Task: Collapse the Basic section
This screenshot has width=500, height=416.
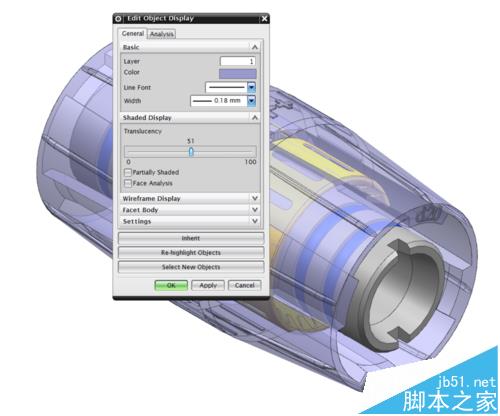Action: tap(255, 47)
